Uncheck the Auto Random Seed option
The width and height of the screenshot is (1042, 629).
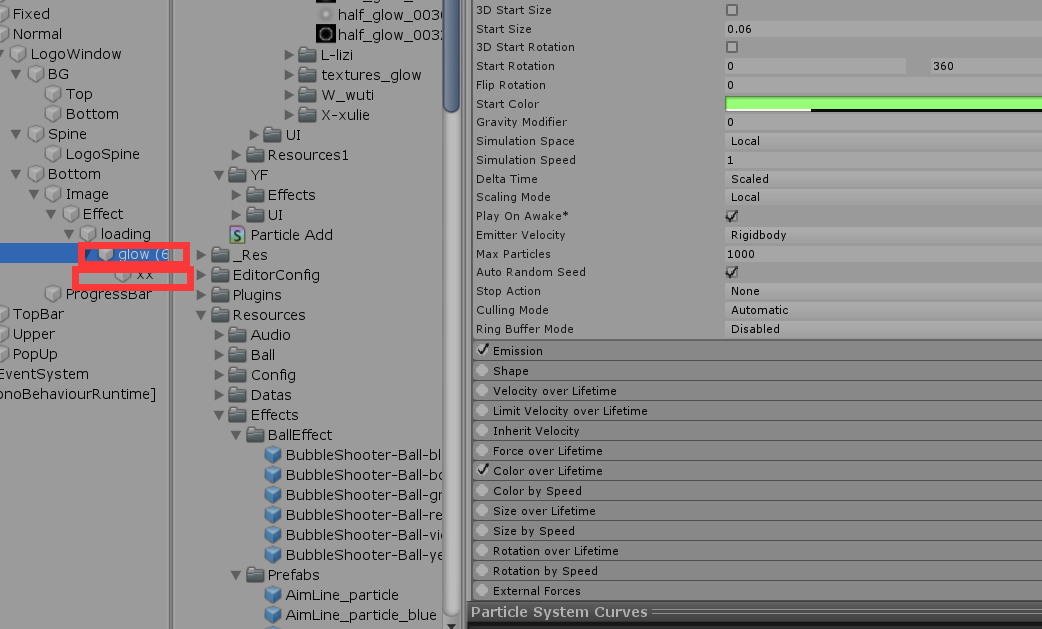pos(731,272)
